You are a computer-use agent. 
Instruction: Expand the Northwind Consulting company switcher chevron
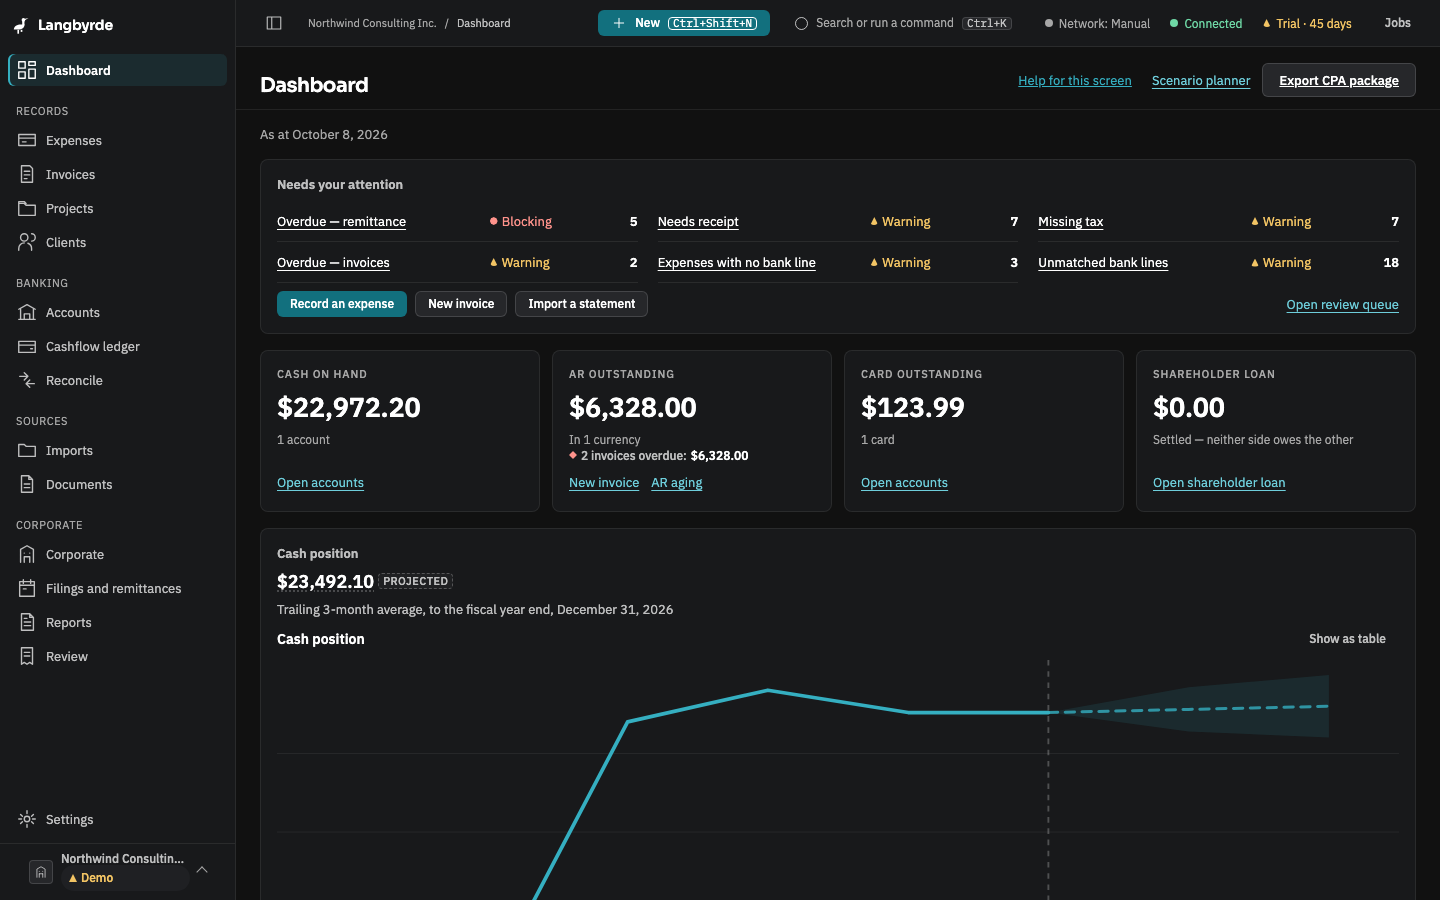coord(202,869)
